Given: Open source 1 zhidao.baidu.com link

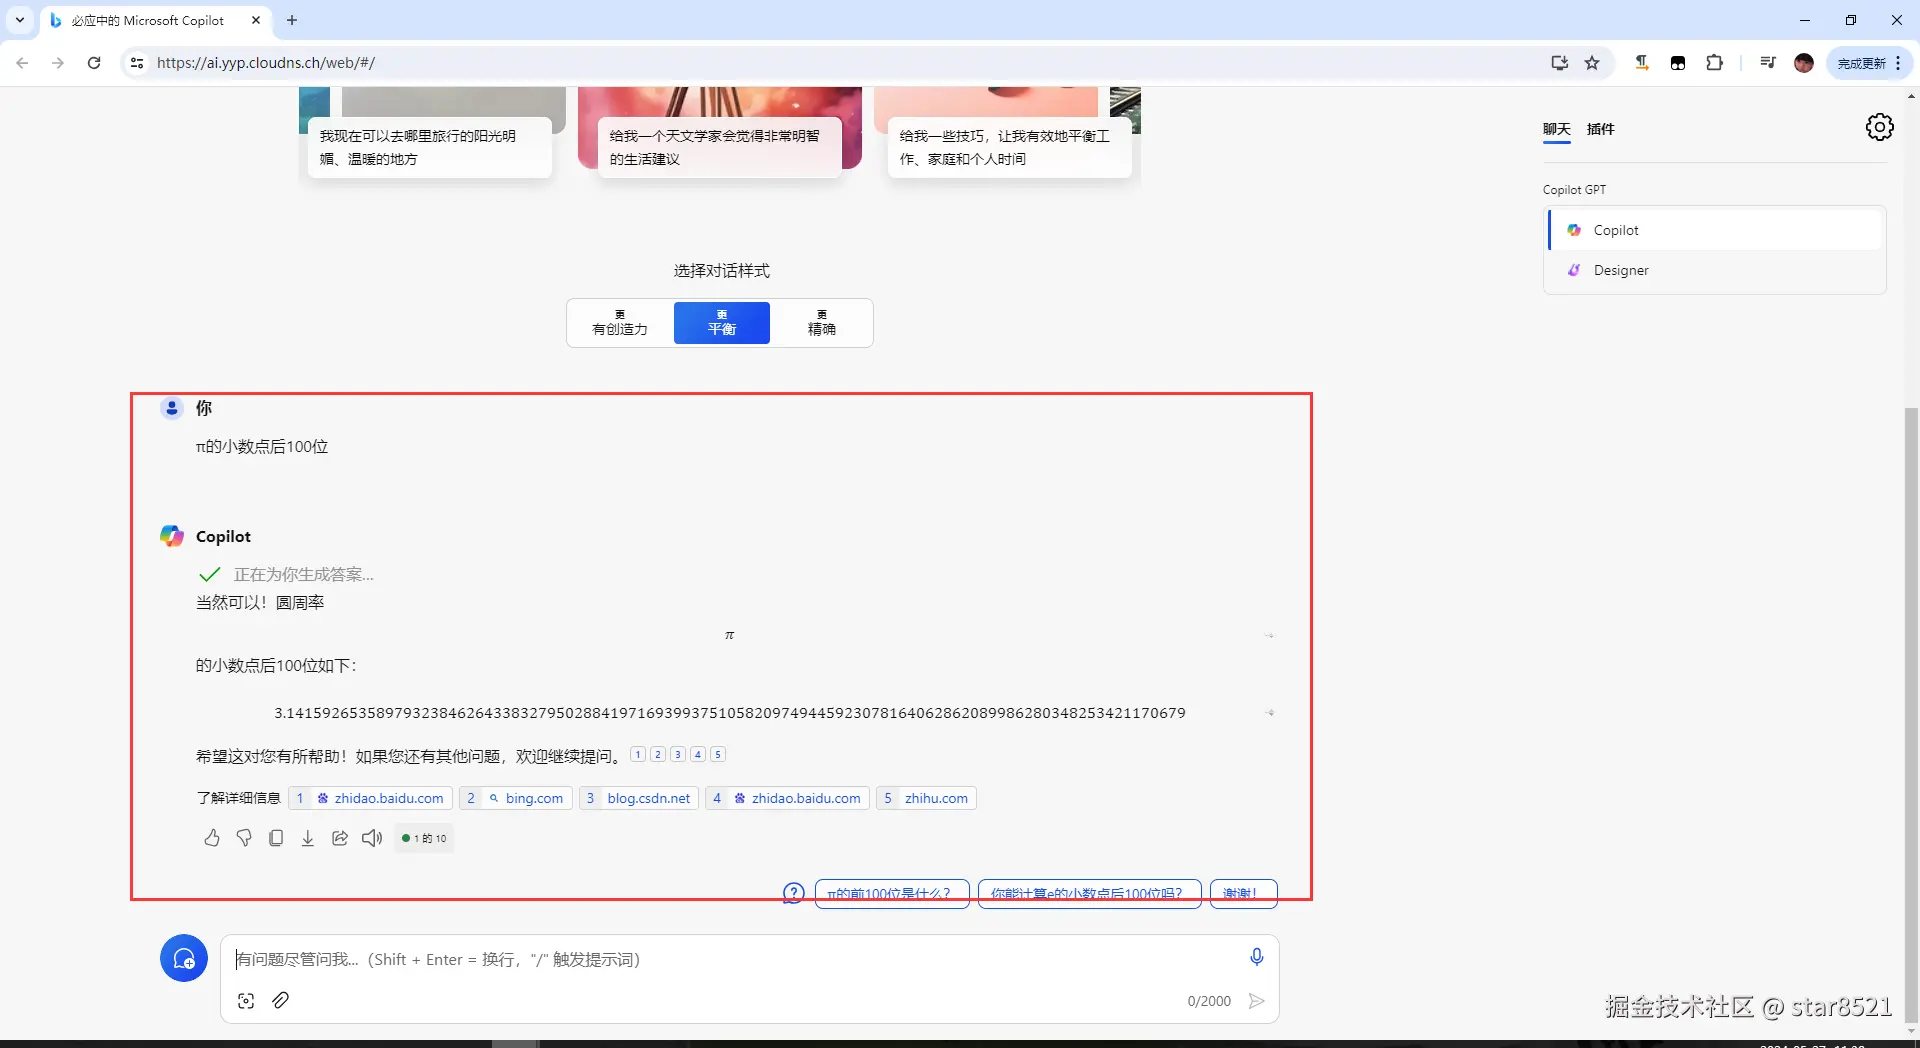Looking at the screenshot, I should point(370,798).
